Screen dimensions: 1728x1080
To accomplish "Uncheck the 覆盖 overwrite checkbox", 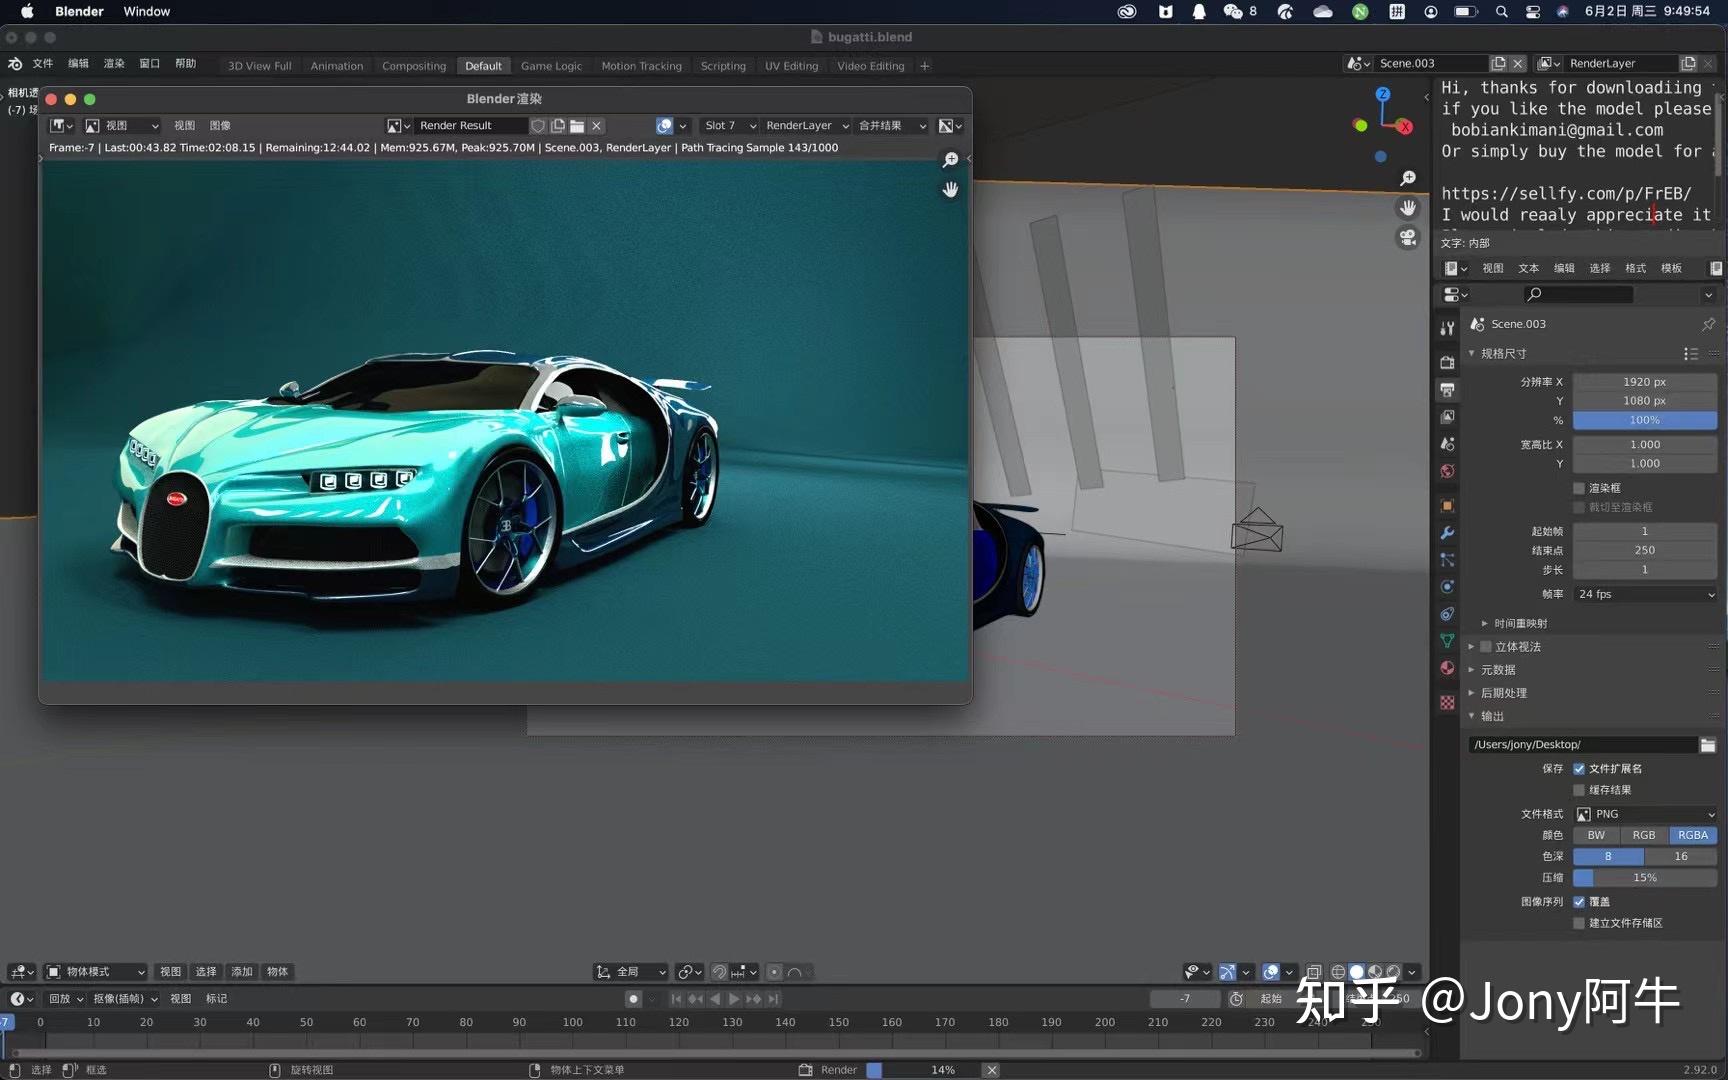I will pyautogui.click(x=1579, y=902).
